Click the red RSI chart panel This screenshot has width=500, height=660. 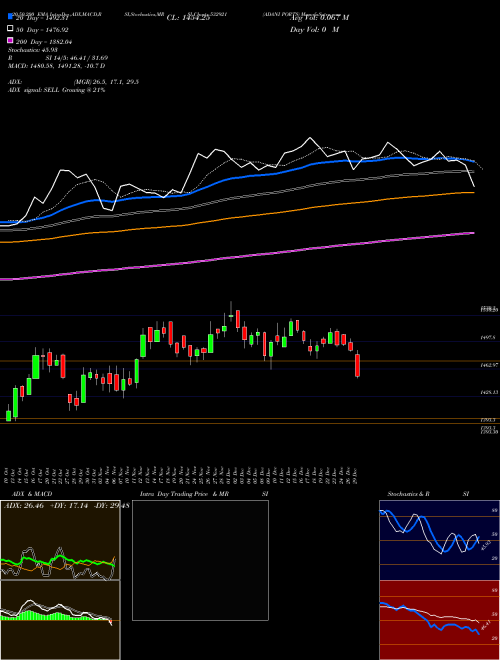point(439,620)
